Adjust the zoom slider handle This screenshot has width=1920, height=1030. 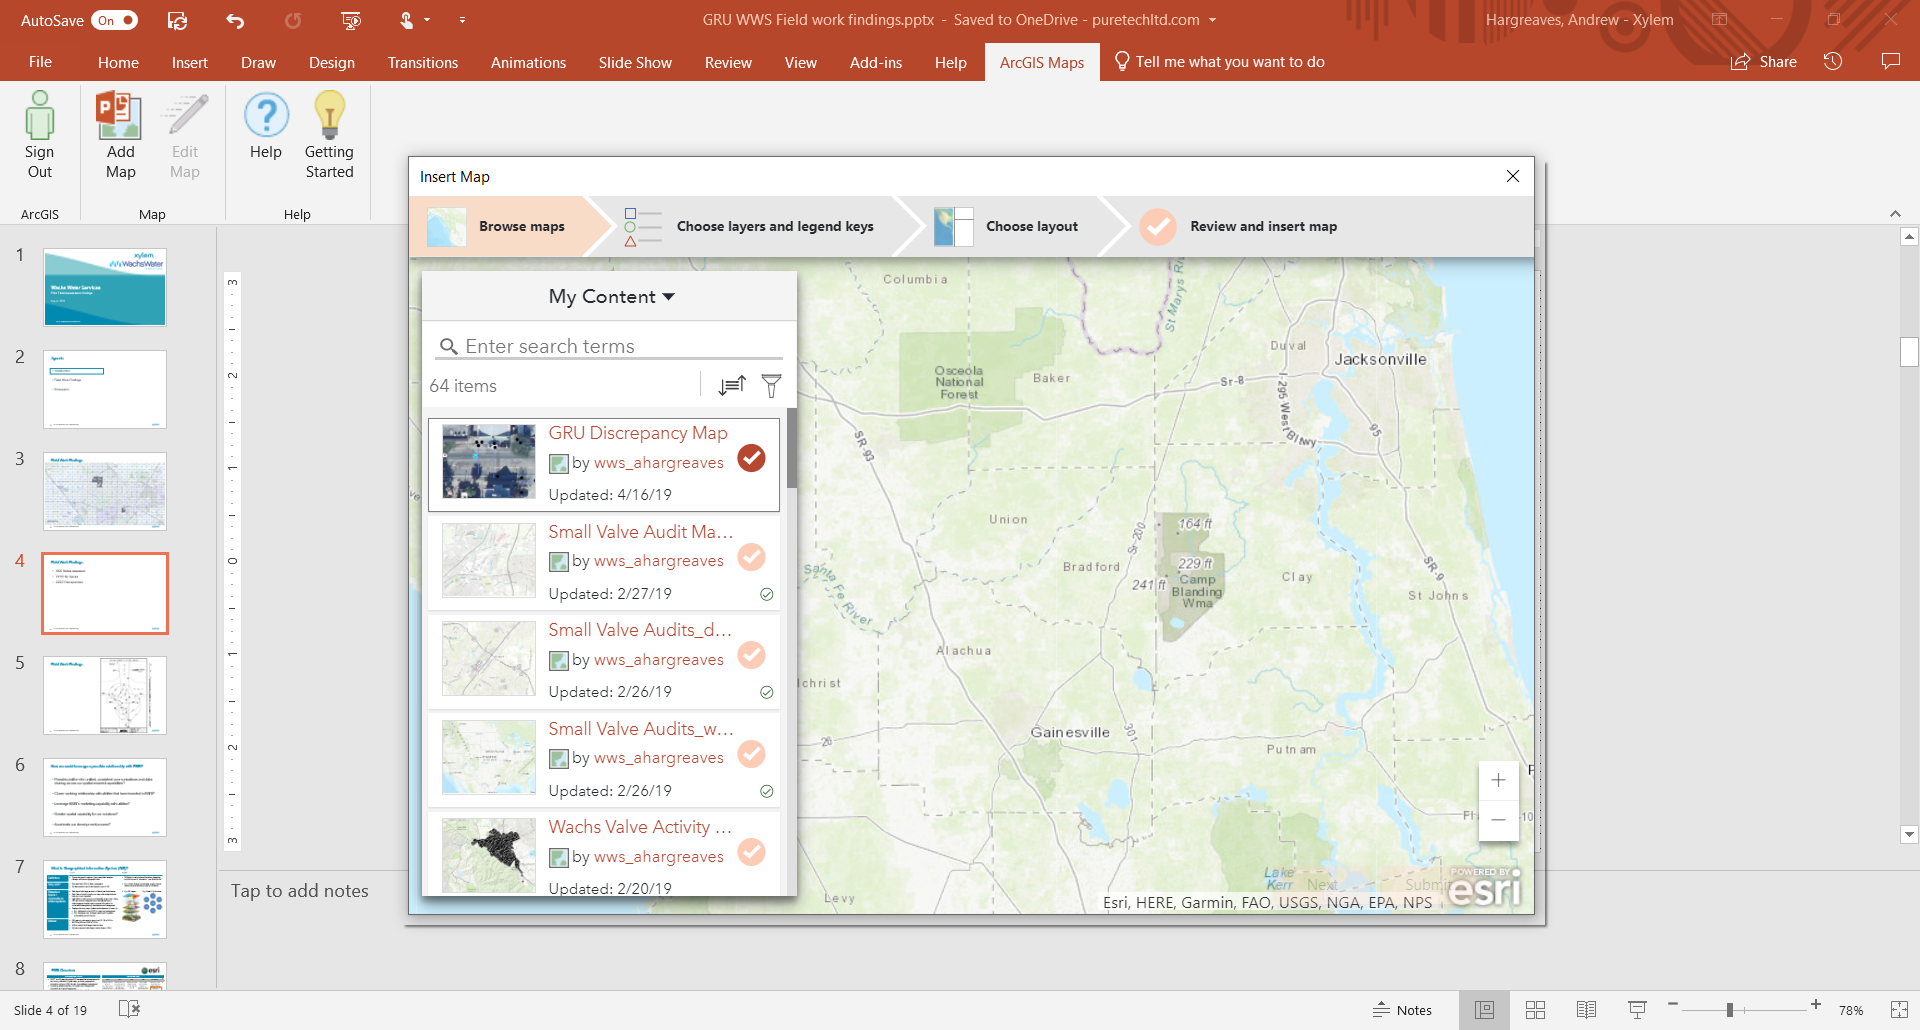pyautogui.click(x=1729, y=1010)
